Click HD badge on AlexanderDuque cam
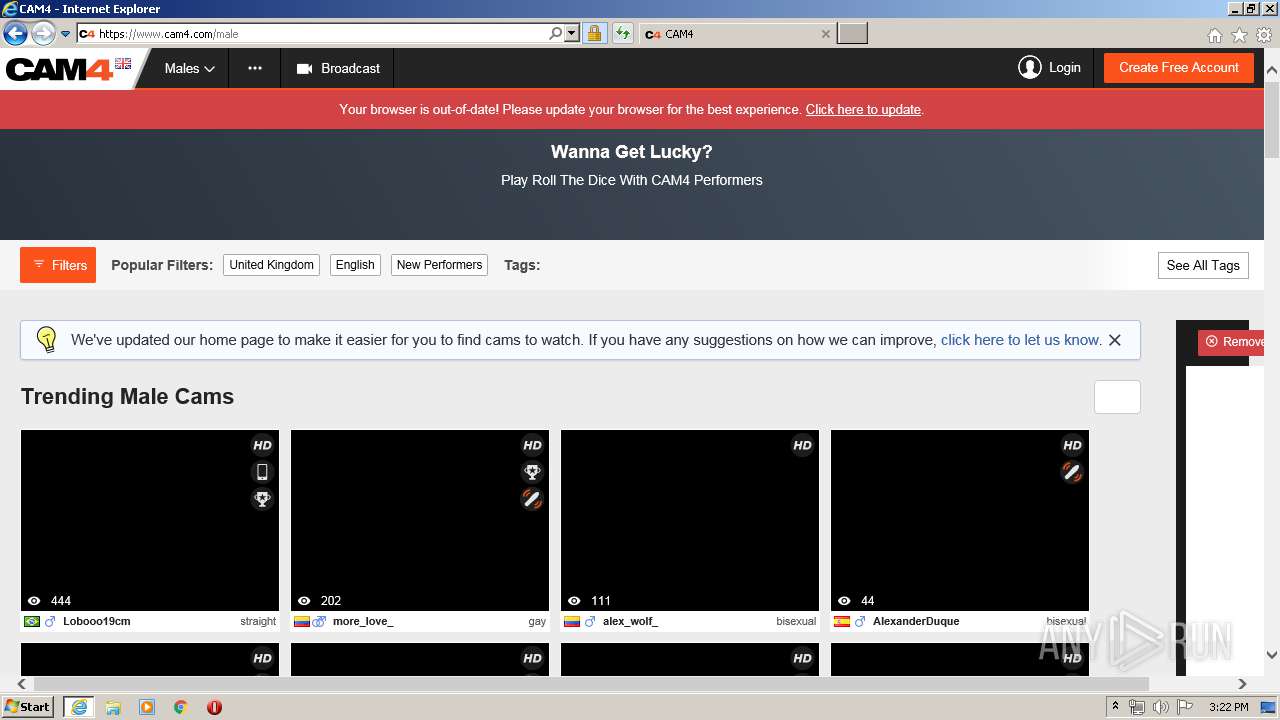This screenshot has width=1280, height=720. pos(1072,446)
